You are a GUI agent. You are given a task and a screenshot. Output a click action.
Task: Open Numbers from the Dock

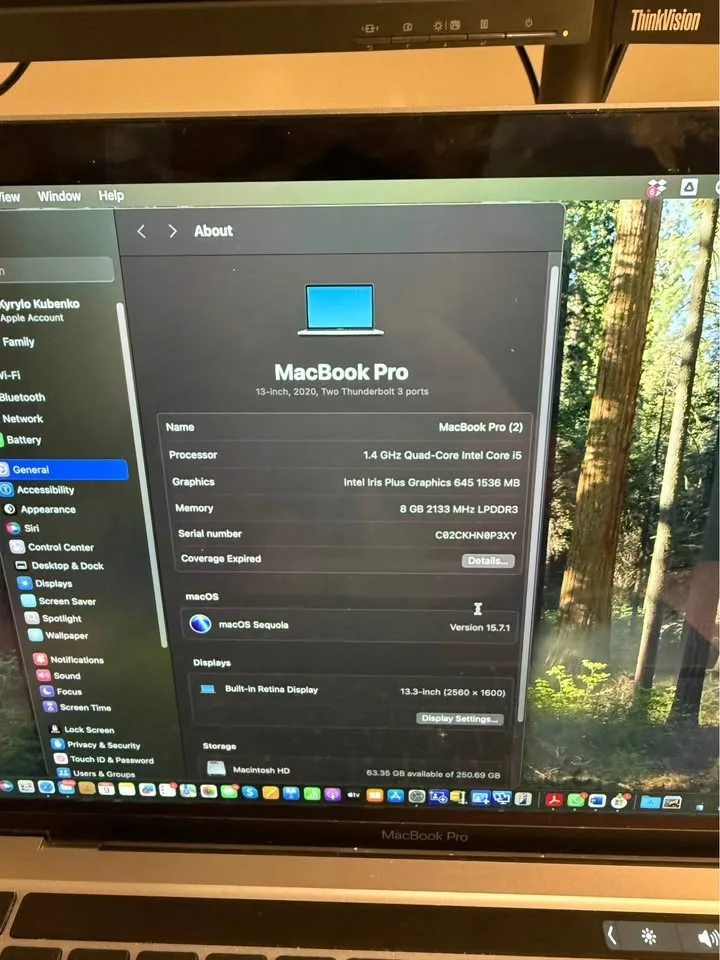coord(312,794)
